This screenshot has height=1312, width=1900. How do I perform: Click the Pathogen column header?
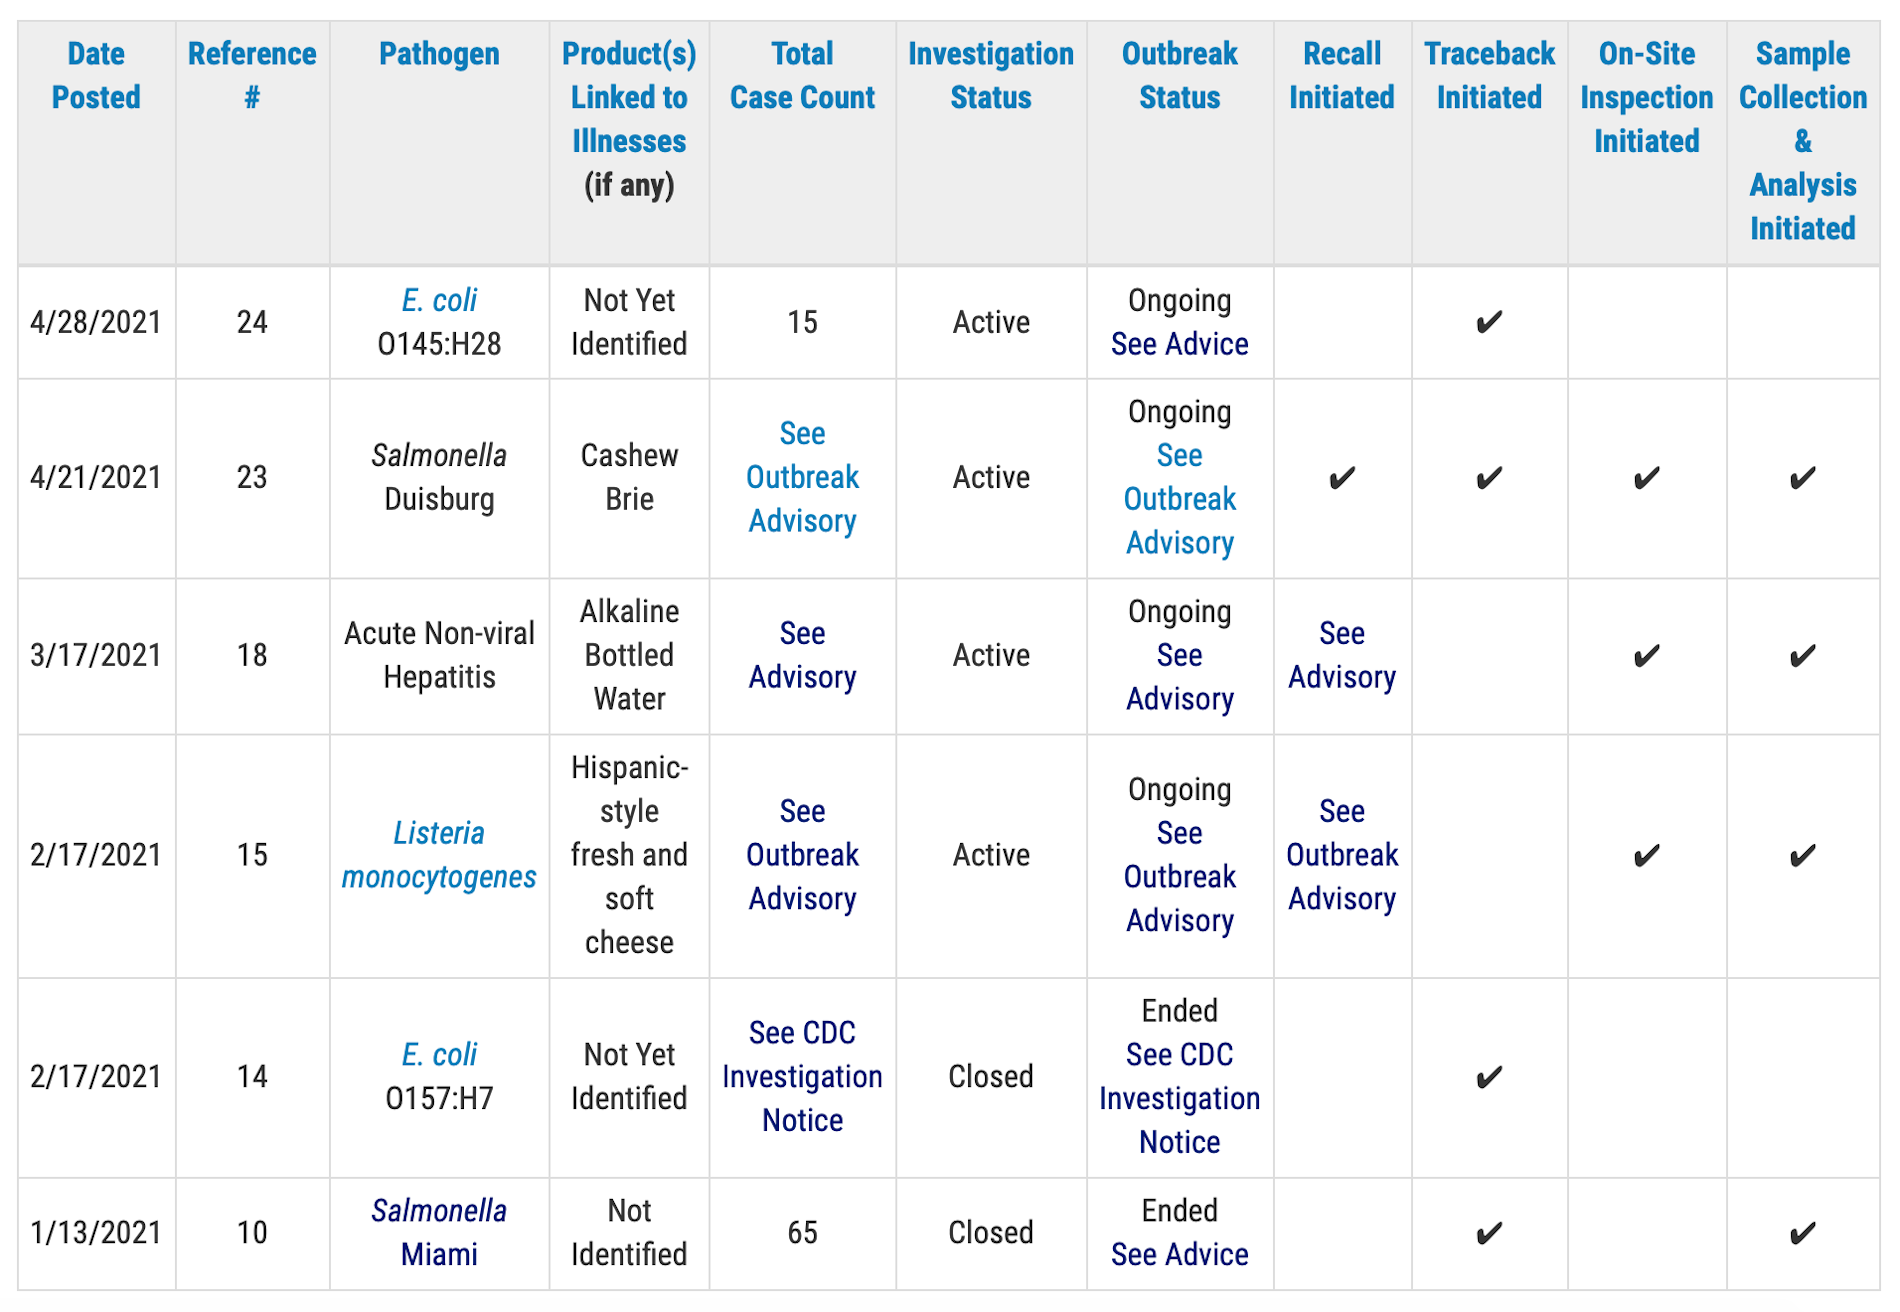439,53
